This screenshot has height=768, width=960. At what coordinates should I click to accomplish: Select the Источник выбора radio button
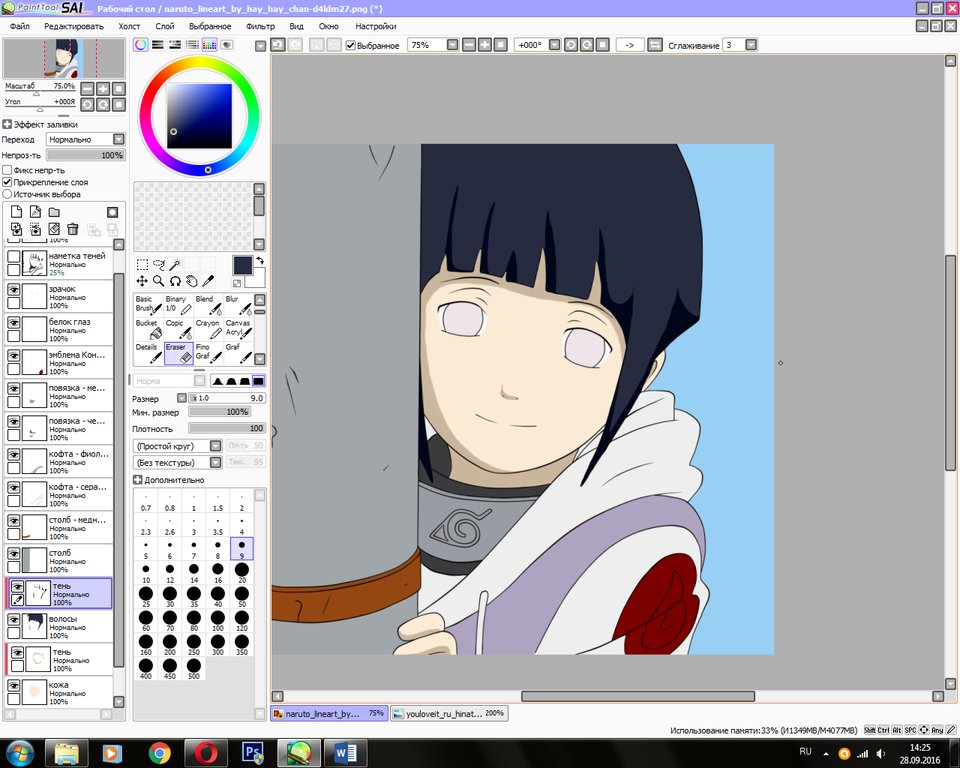point(7,194)
